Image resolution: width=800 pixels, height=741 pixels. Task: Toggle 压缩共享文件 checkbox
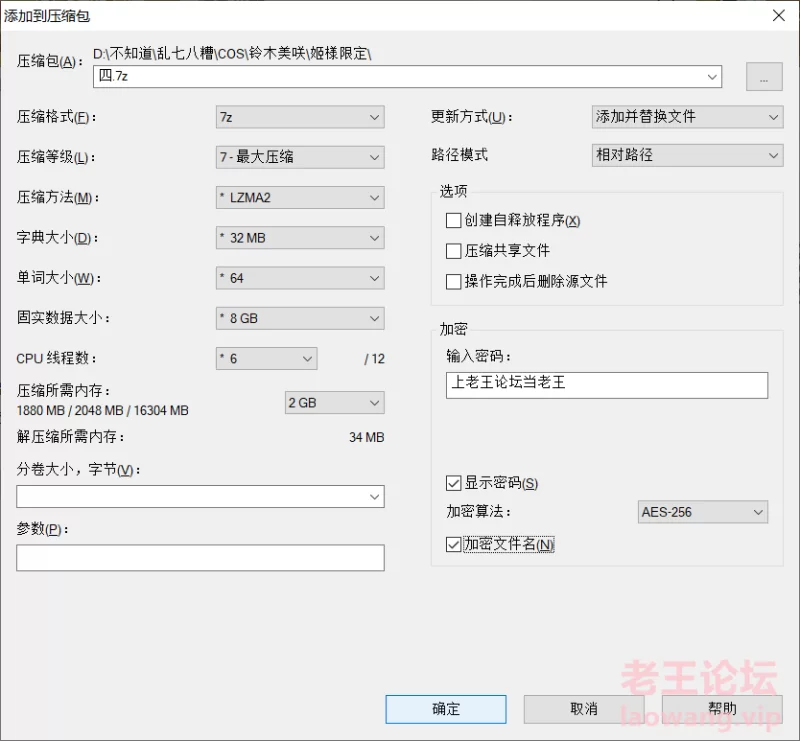[x=454, y=251]
